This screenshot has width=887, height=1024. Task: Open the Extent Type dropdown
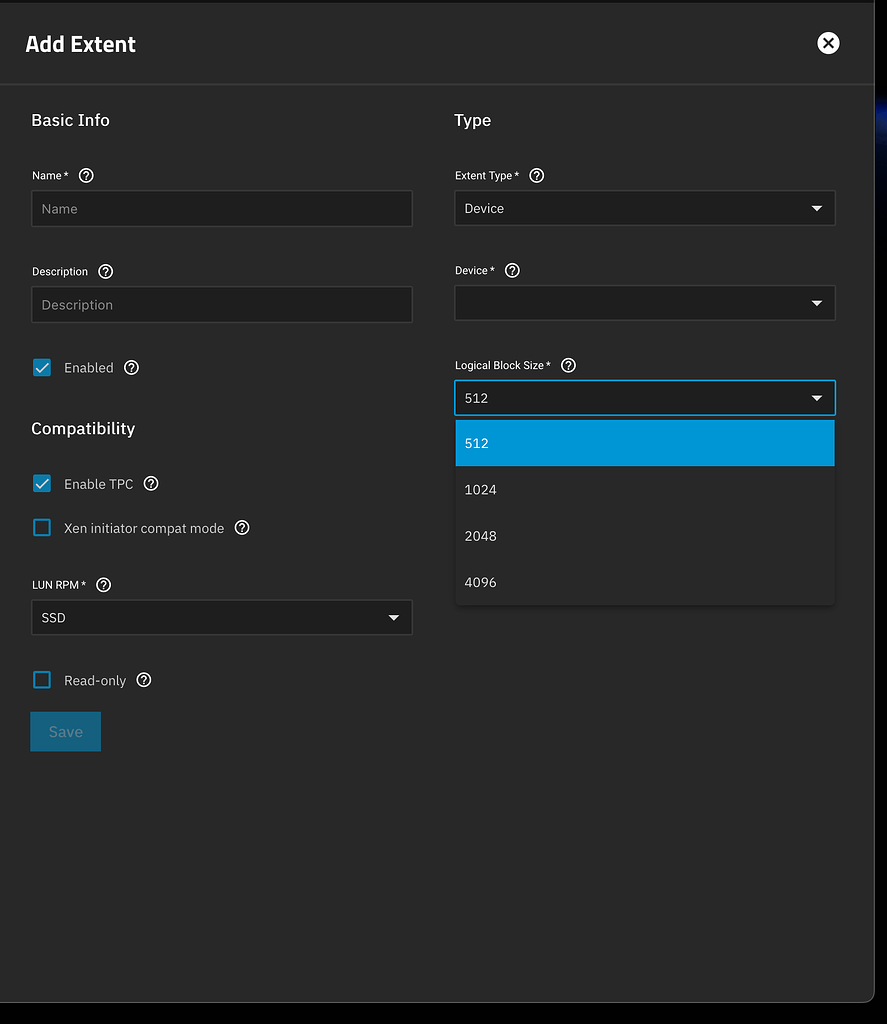coord(644,208)
